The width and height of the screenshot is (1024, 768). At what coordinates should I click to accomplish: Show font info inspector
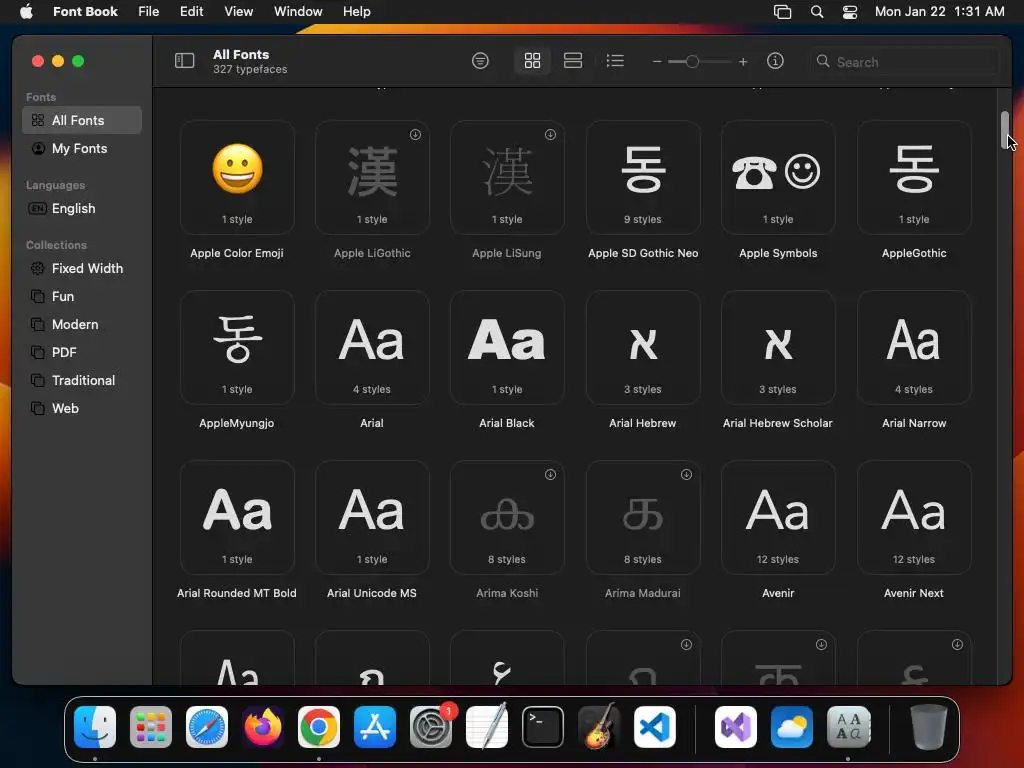[x=775, y=61]
